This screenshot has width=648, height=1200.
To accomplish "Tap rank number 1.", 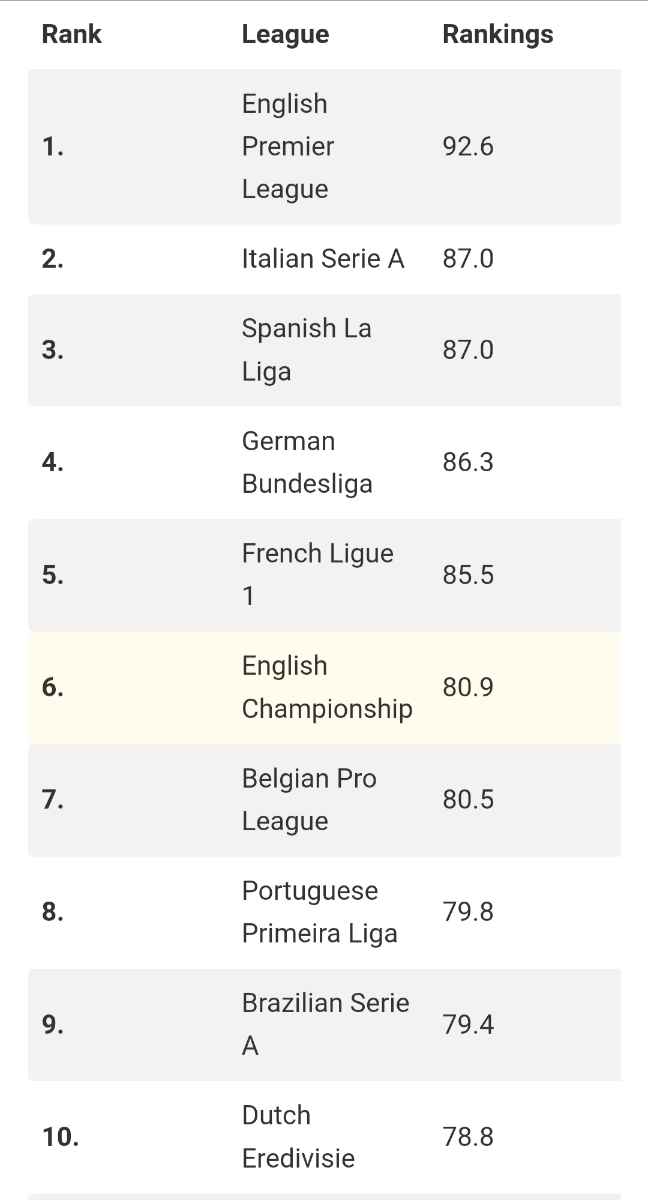I will click(x=53, y=146).
